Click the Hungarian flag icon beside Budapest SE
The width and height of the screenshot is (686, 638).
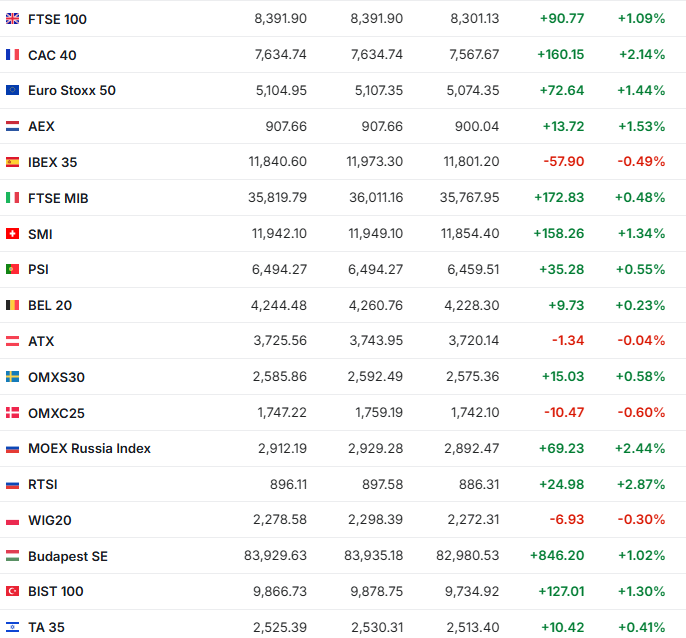pyautogui.click(x=12, y=556)
